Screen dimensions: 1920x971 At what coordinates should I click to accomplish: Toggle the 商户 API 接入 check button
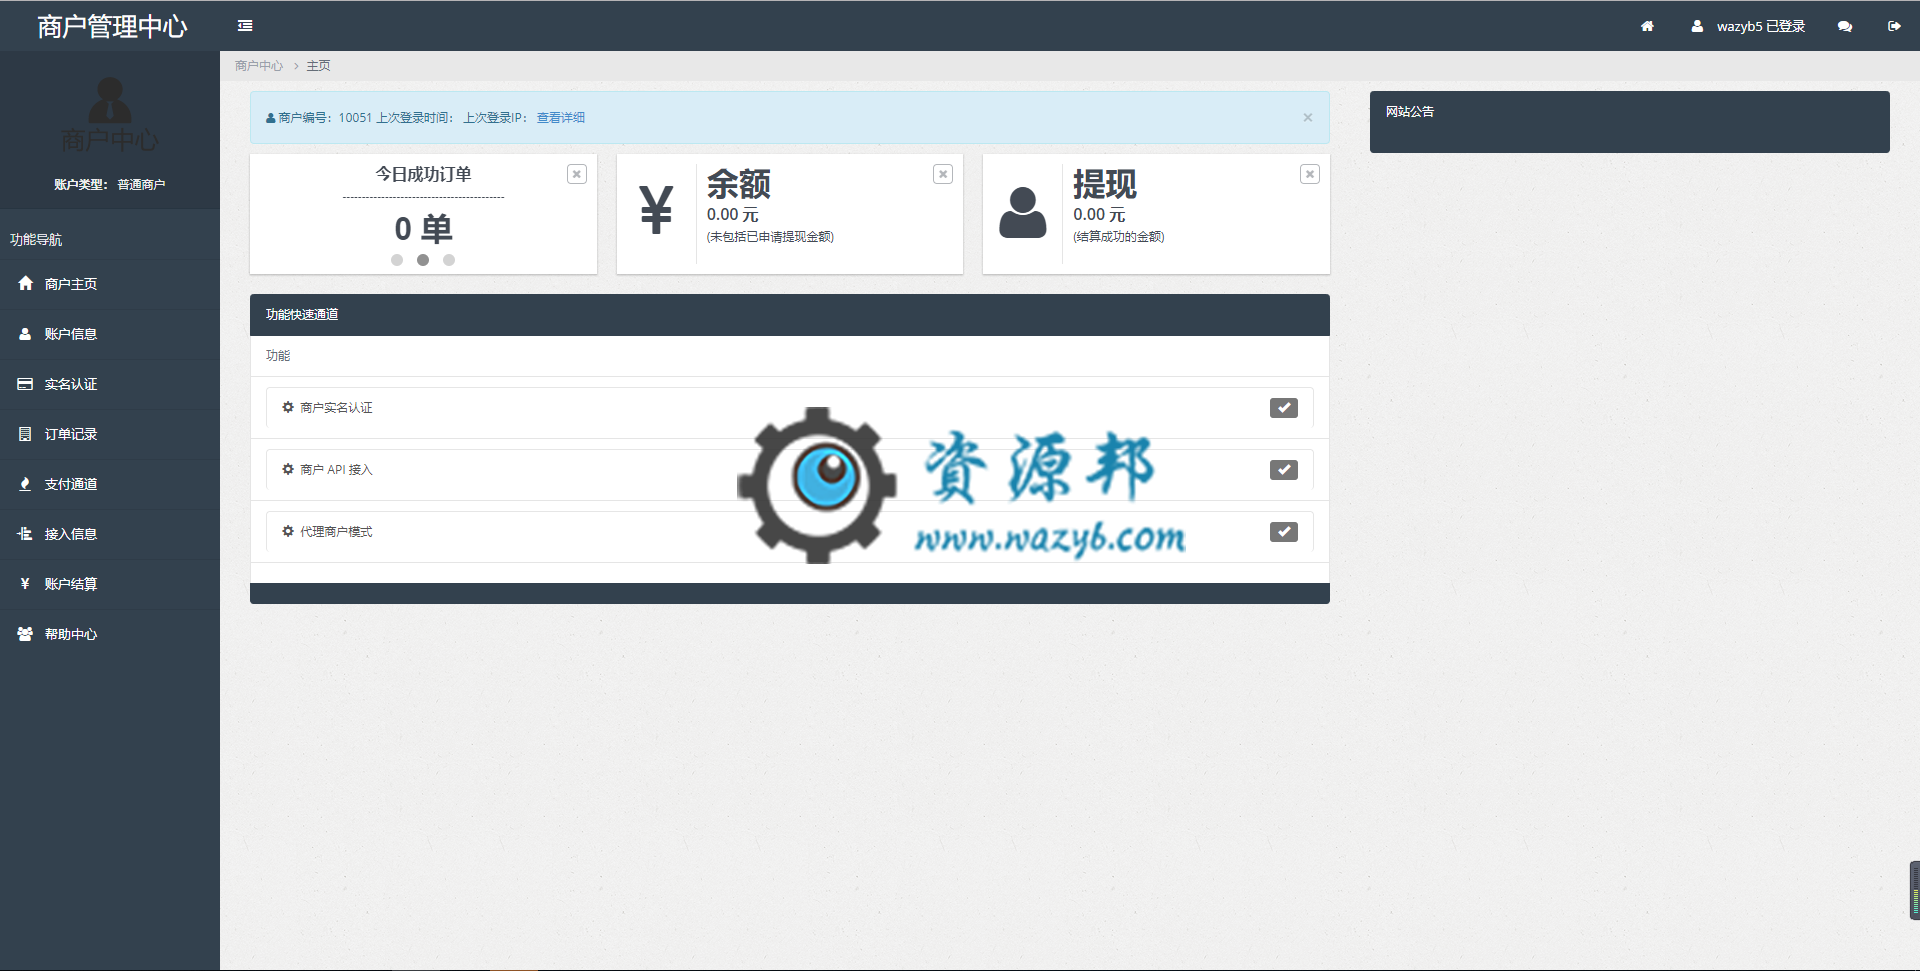1284,470
